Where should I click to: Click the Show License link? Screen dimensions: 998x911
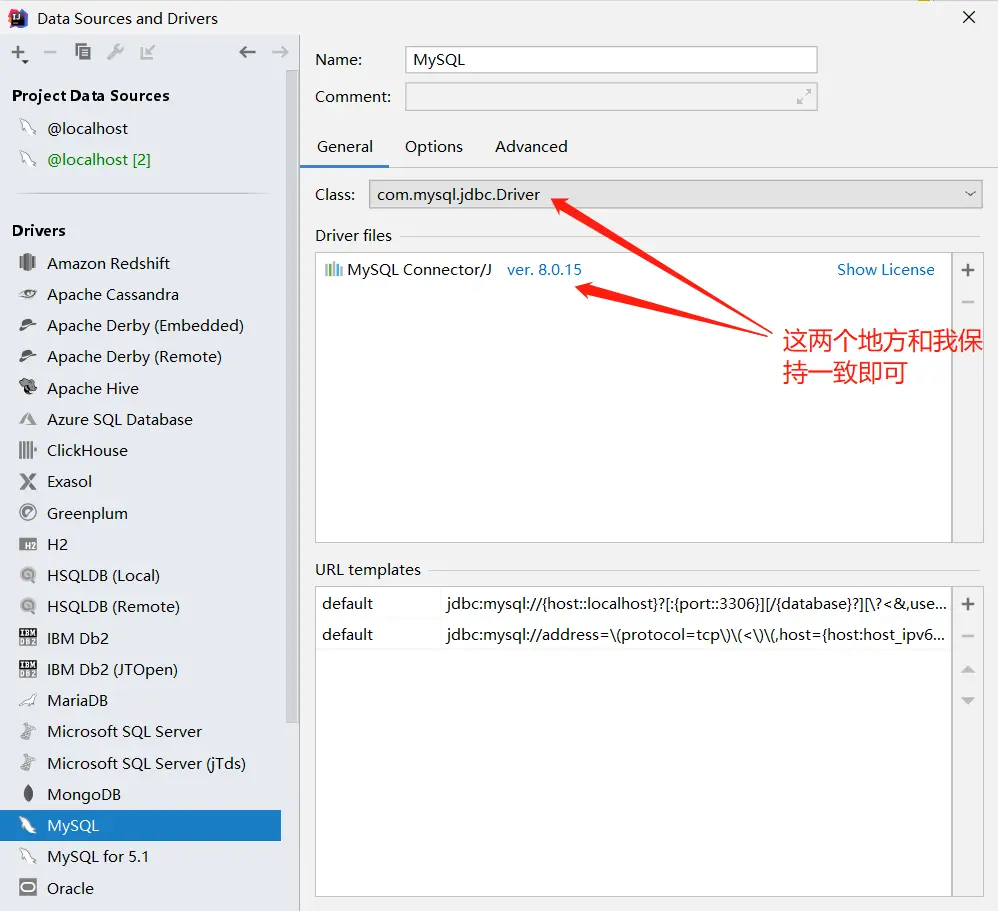tap(885, 270)
